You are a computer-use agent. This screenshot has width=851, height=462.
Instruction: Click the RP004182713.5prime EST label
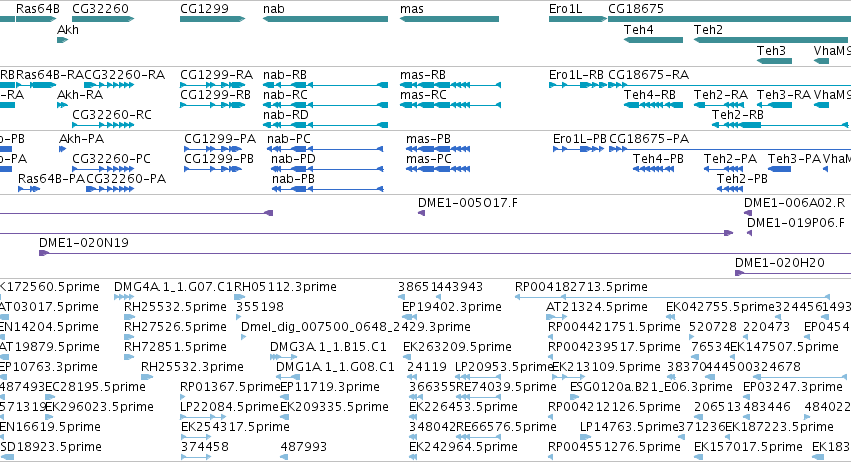581,287
